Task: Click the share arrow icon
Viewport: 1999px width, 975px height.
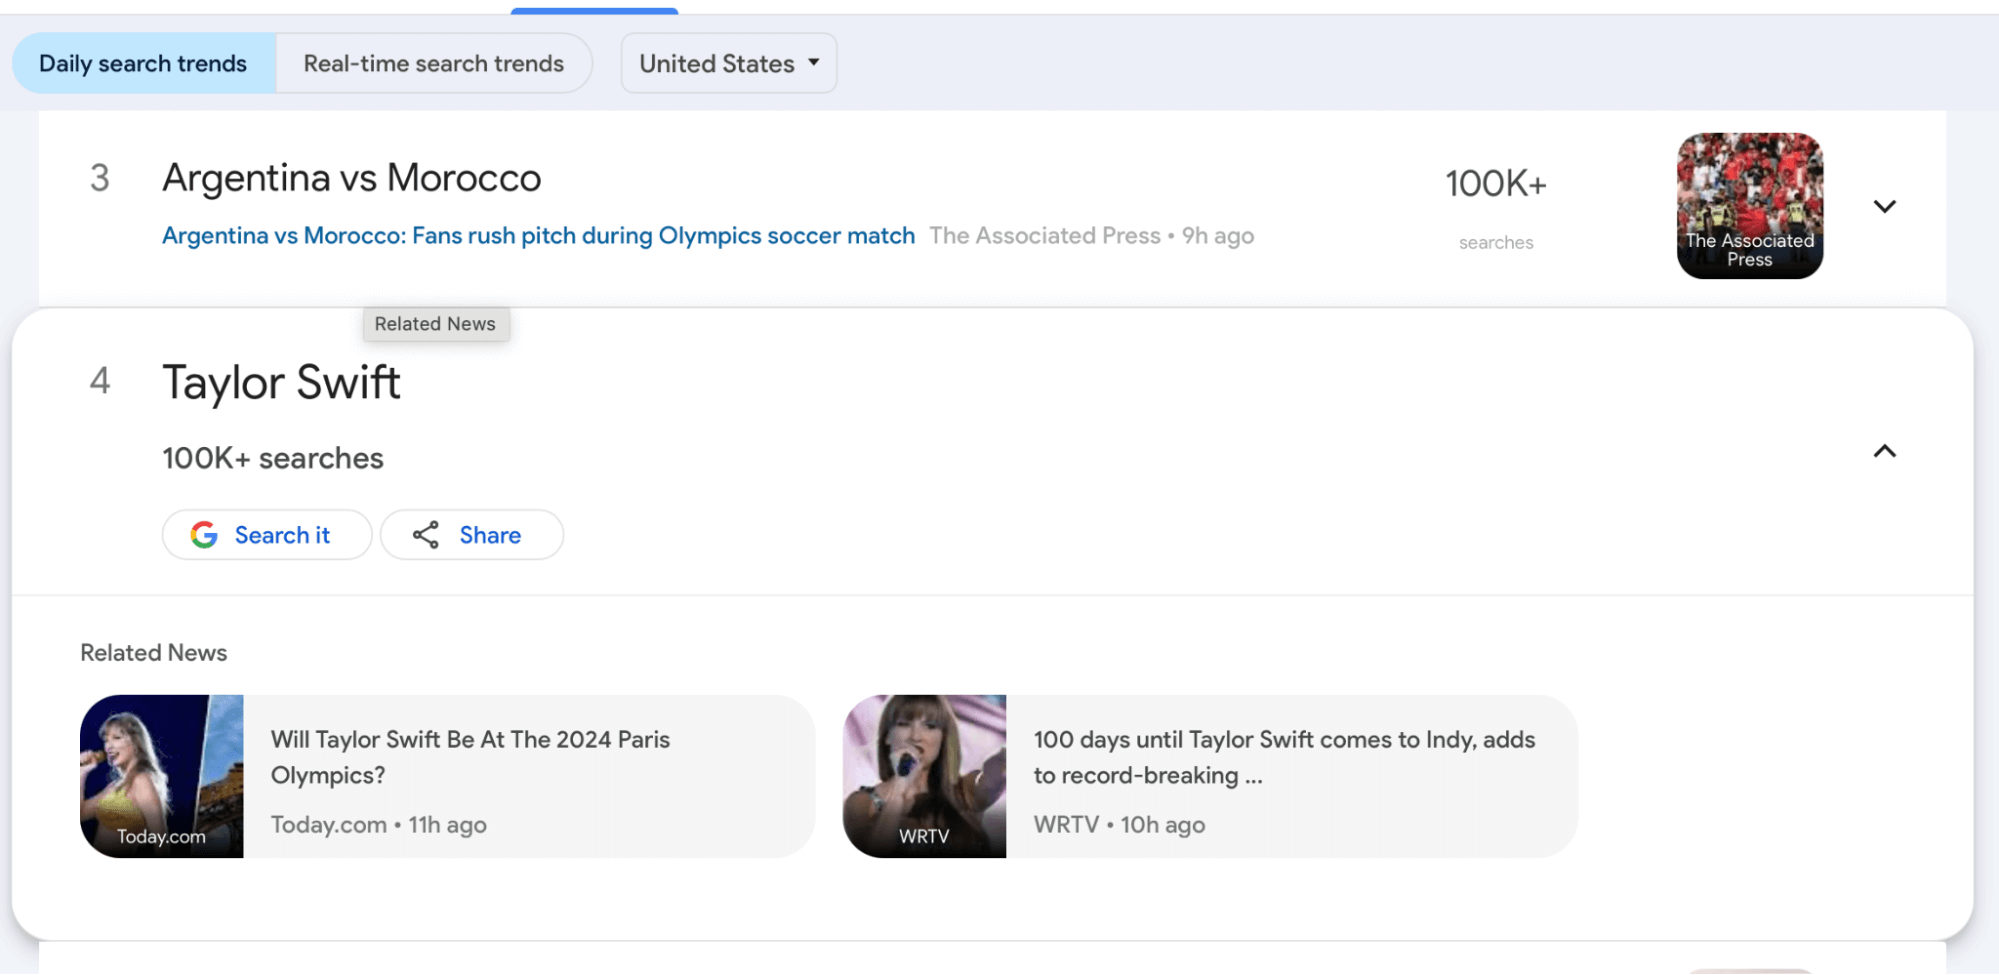Action: 426,535
